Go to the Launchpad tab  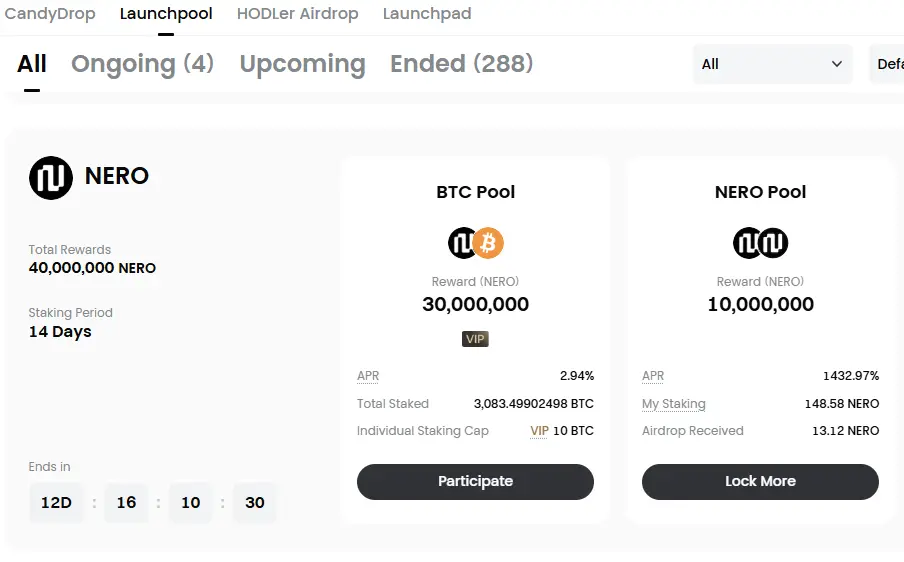pos(427,13)
